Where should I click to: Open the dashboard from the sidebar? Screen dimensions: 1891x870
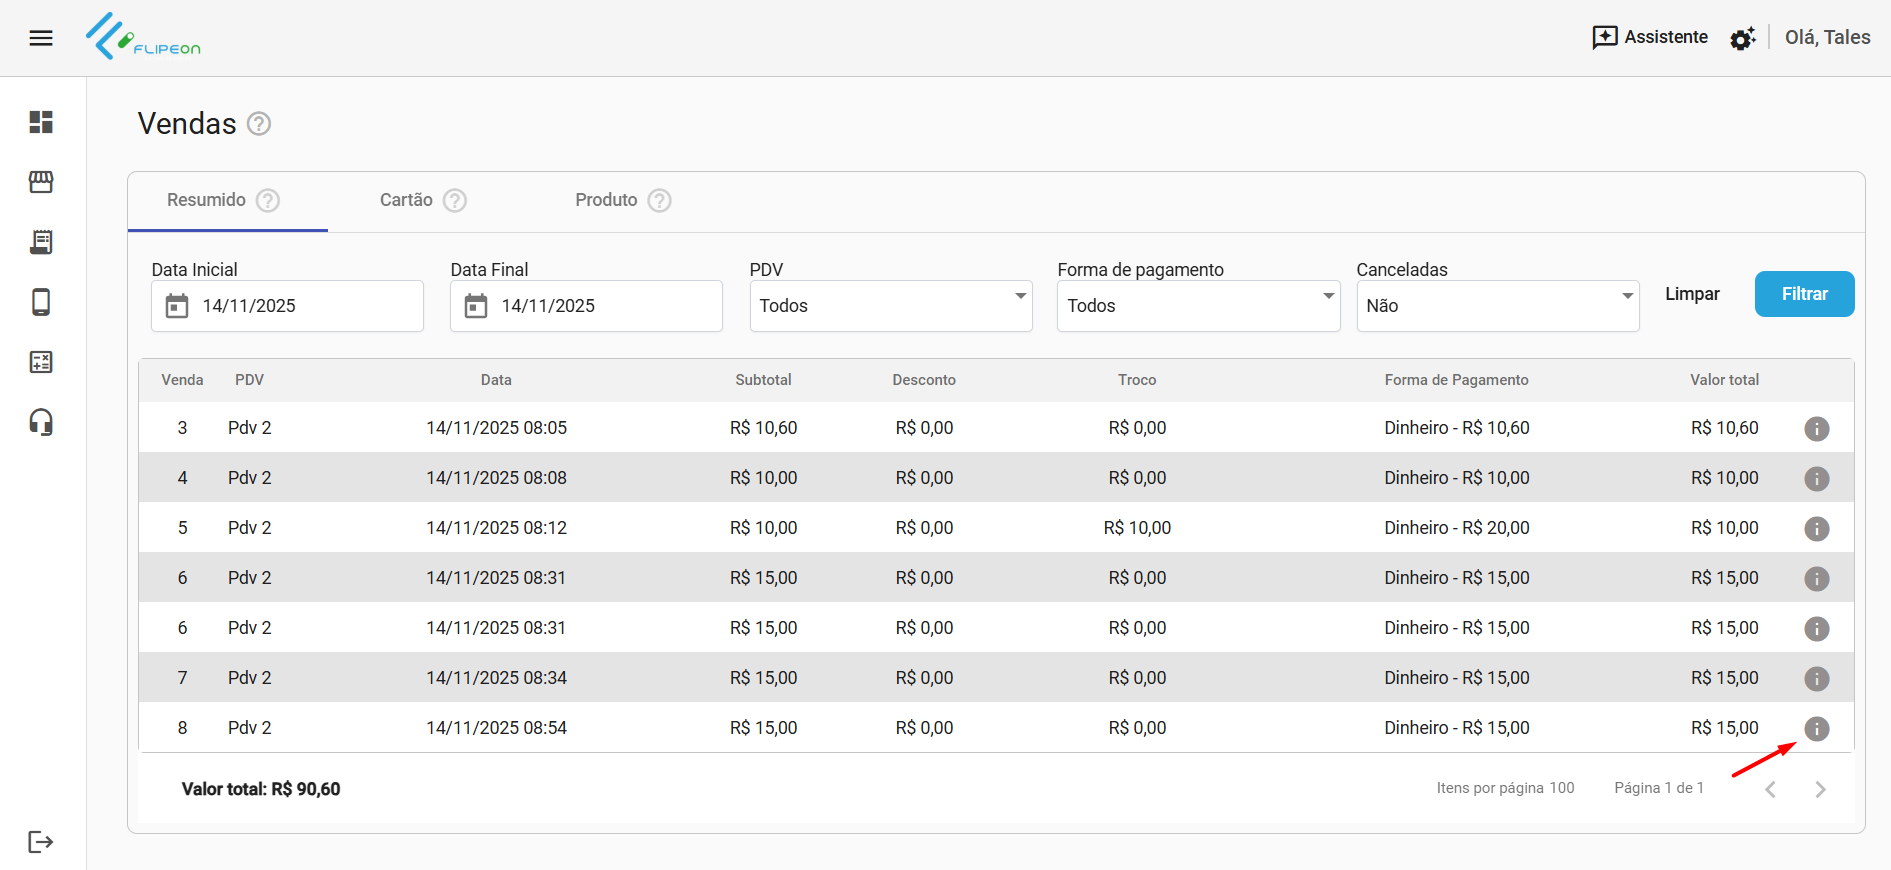(x=41, y=122)
